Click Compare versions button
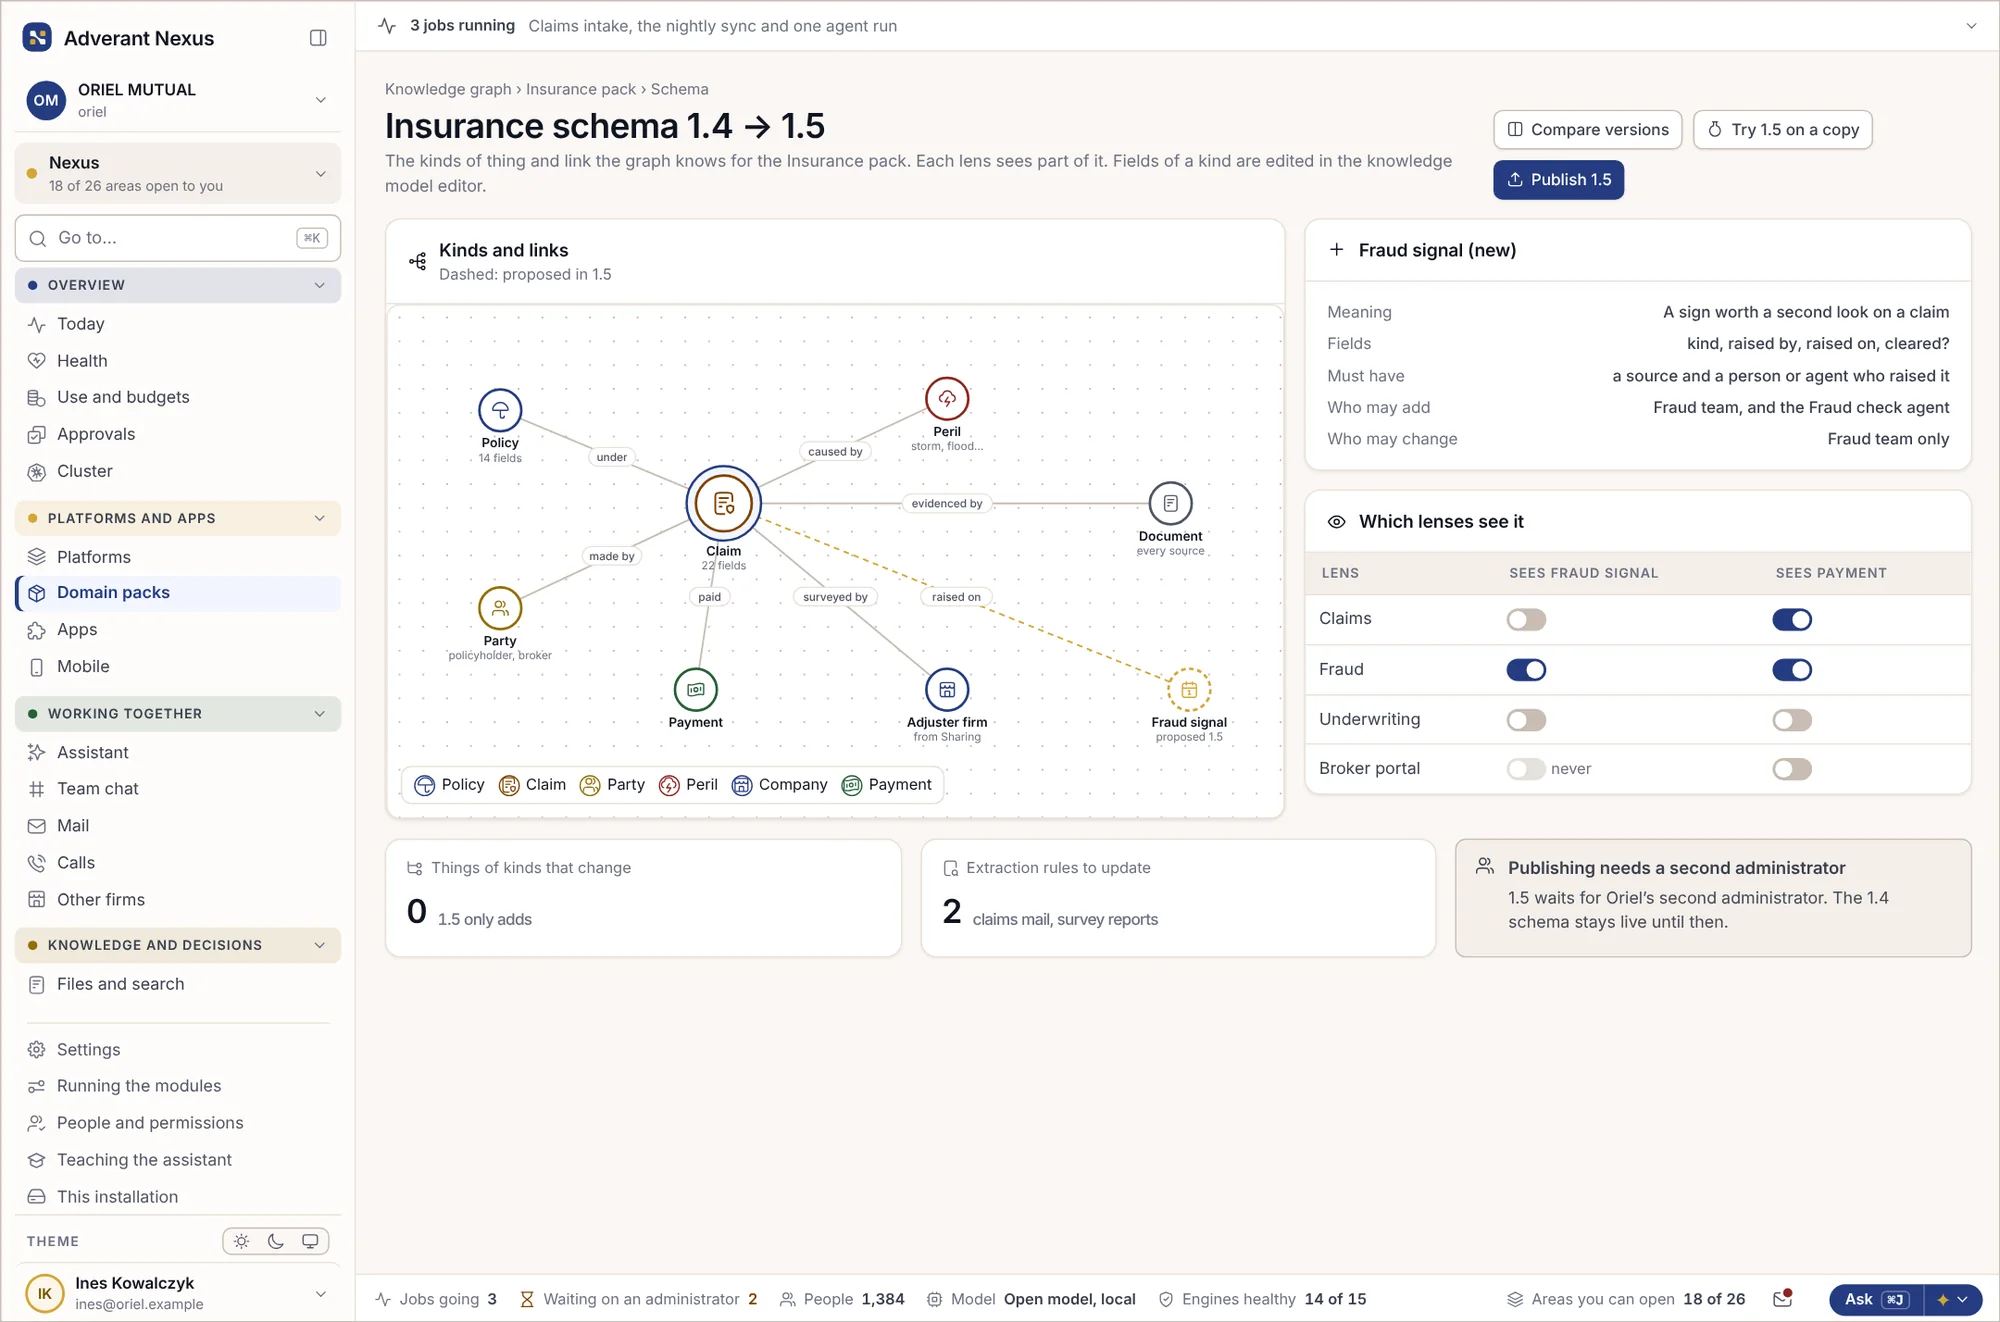 pyautogui.click(x=1587, y=130)
